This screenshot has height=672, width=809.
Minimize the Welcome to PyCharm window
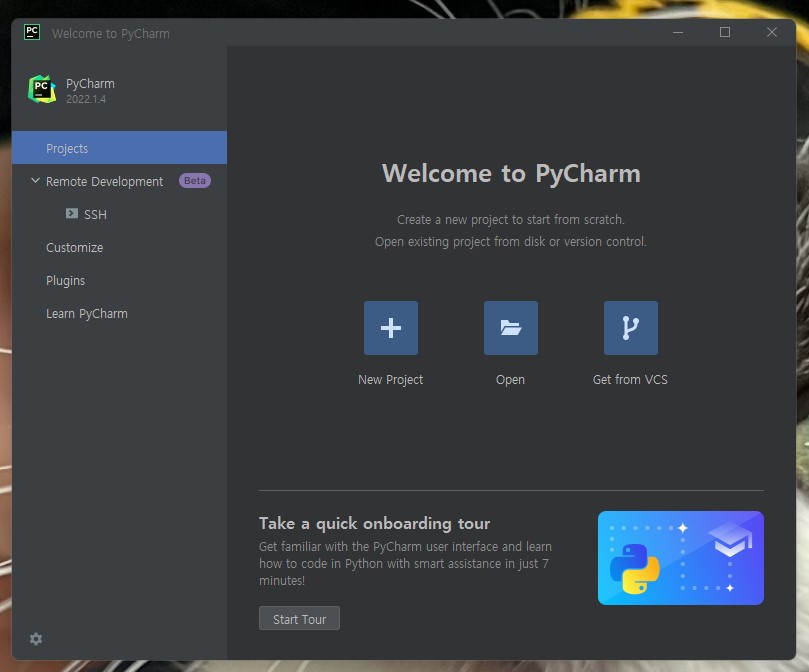[x=678, y=32]
